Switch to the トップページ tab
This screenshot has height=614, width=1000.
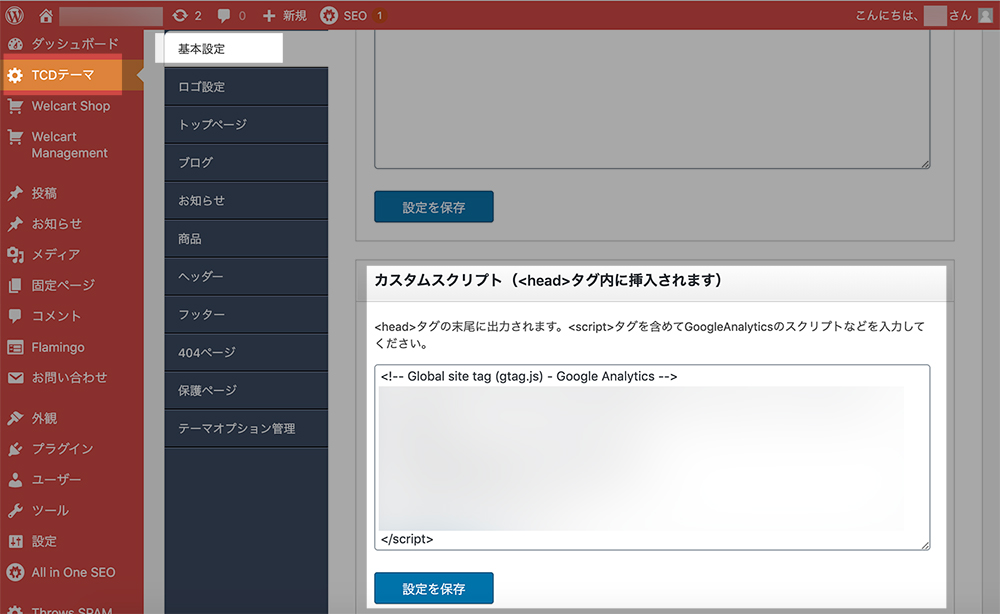coord(246,124)
